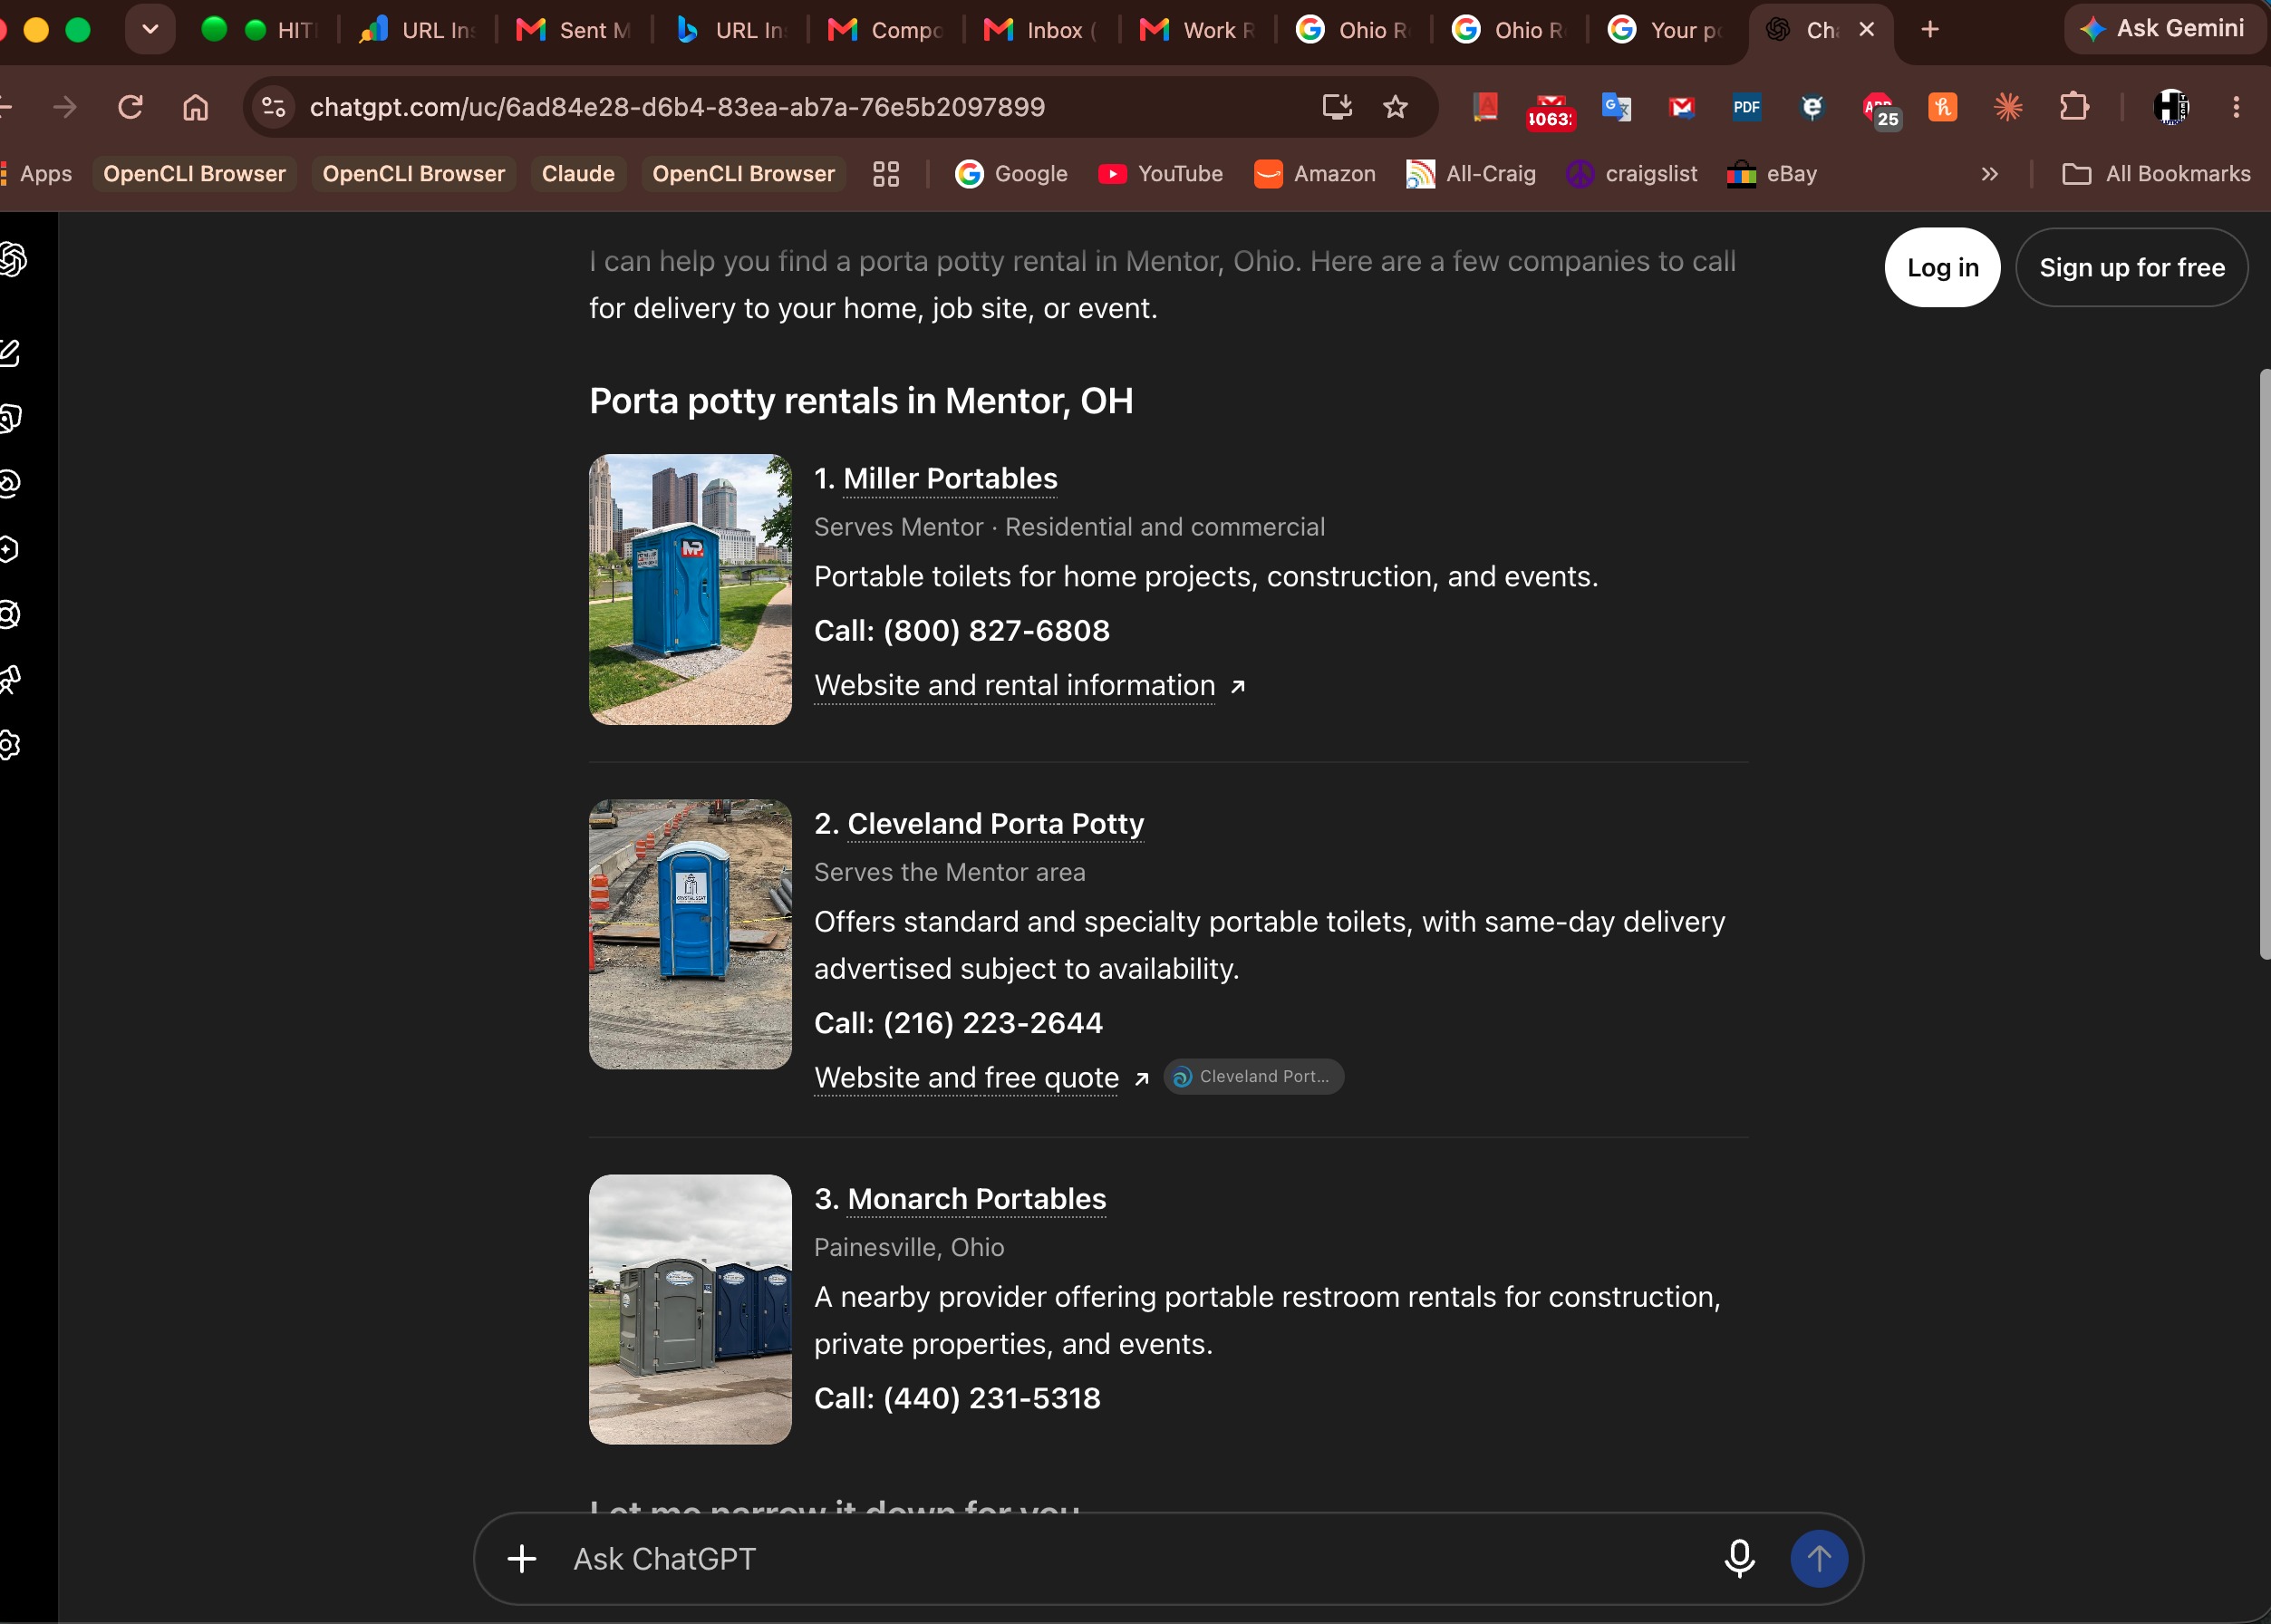This screenshot has width=2271, height=1624.
Task: Open a new browser tab
Action: (1930, 30)
